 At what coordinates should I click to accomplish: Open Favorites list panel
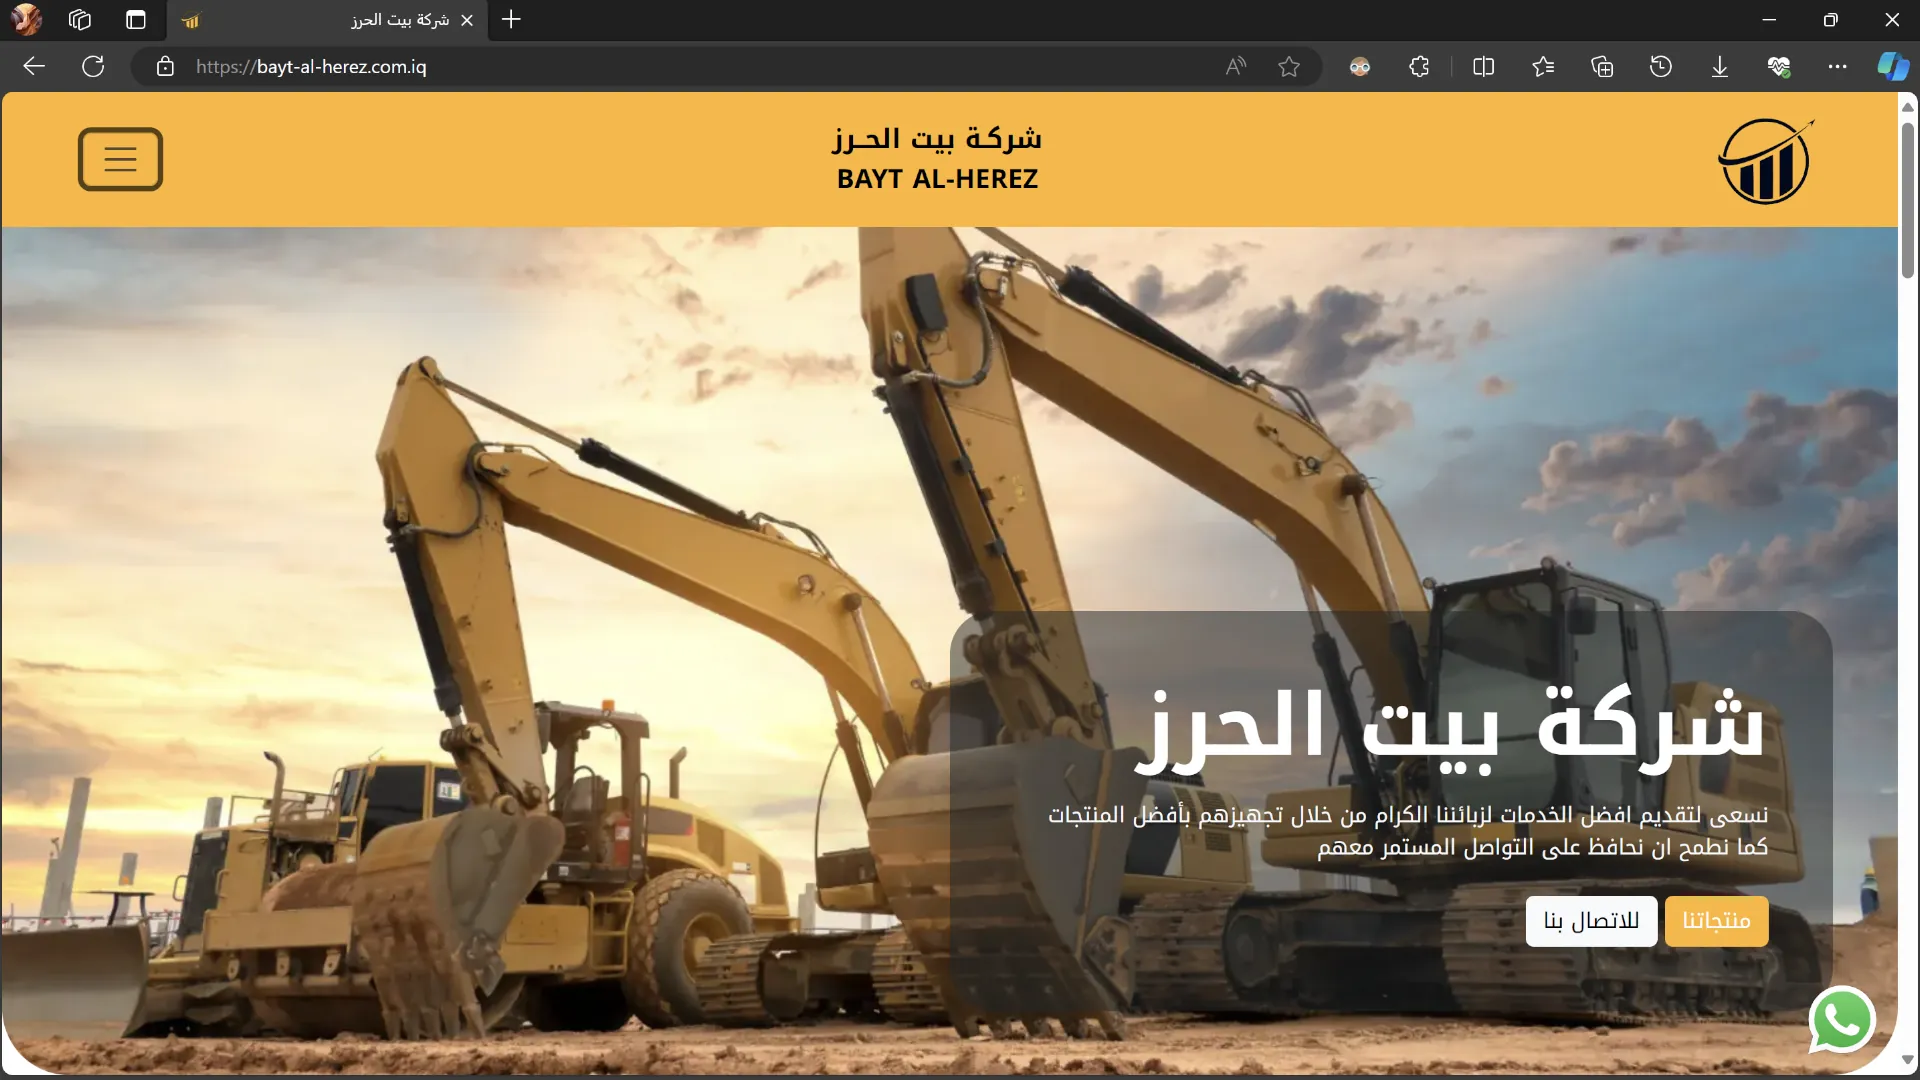pos(1543,67)
